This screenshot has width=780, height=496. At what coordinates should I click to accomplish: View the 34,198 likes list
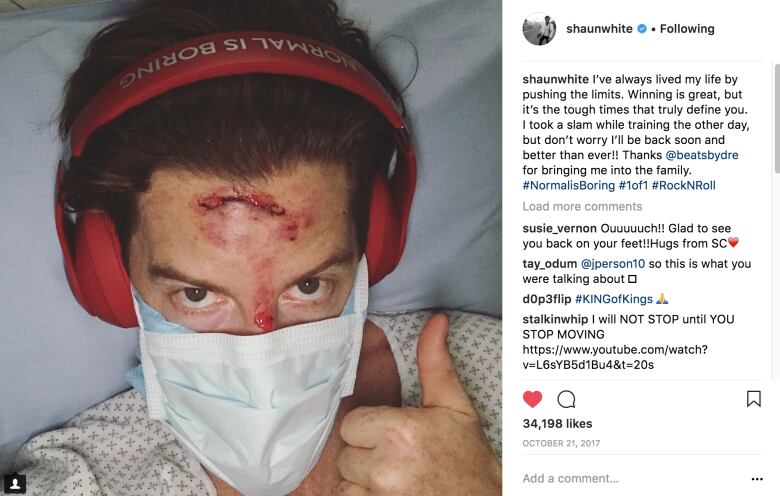pyautogui.click(x=557, y=424)
